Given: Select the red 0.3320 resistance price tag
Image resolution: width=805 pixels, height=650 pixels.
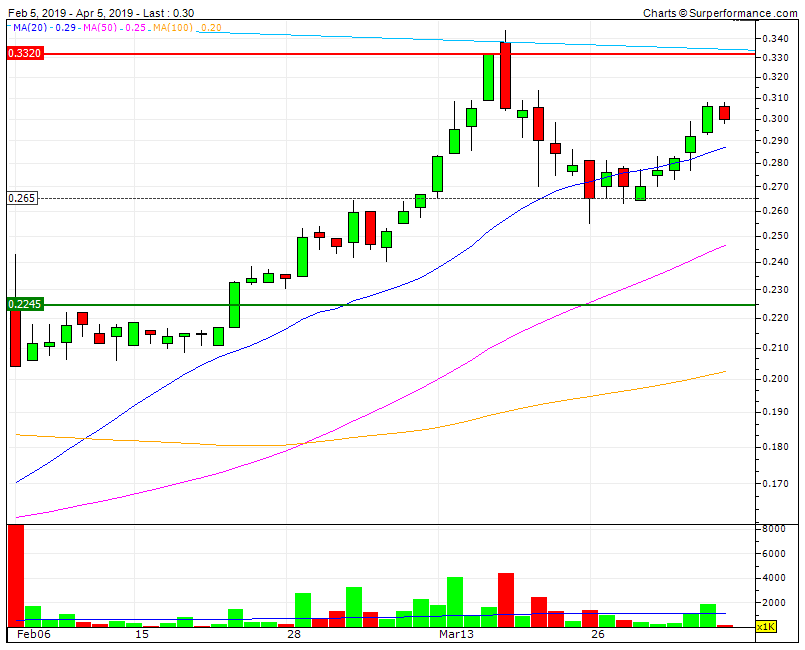Looking at the screenshot, I should click(25, 53).
